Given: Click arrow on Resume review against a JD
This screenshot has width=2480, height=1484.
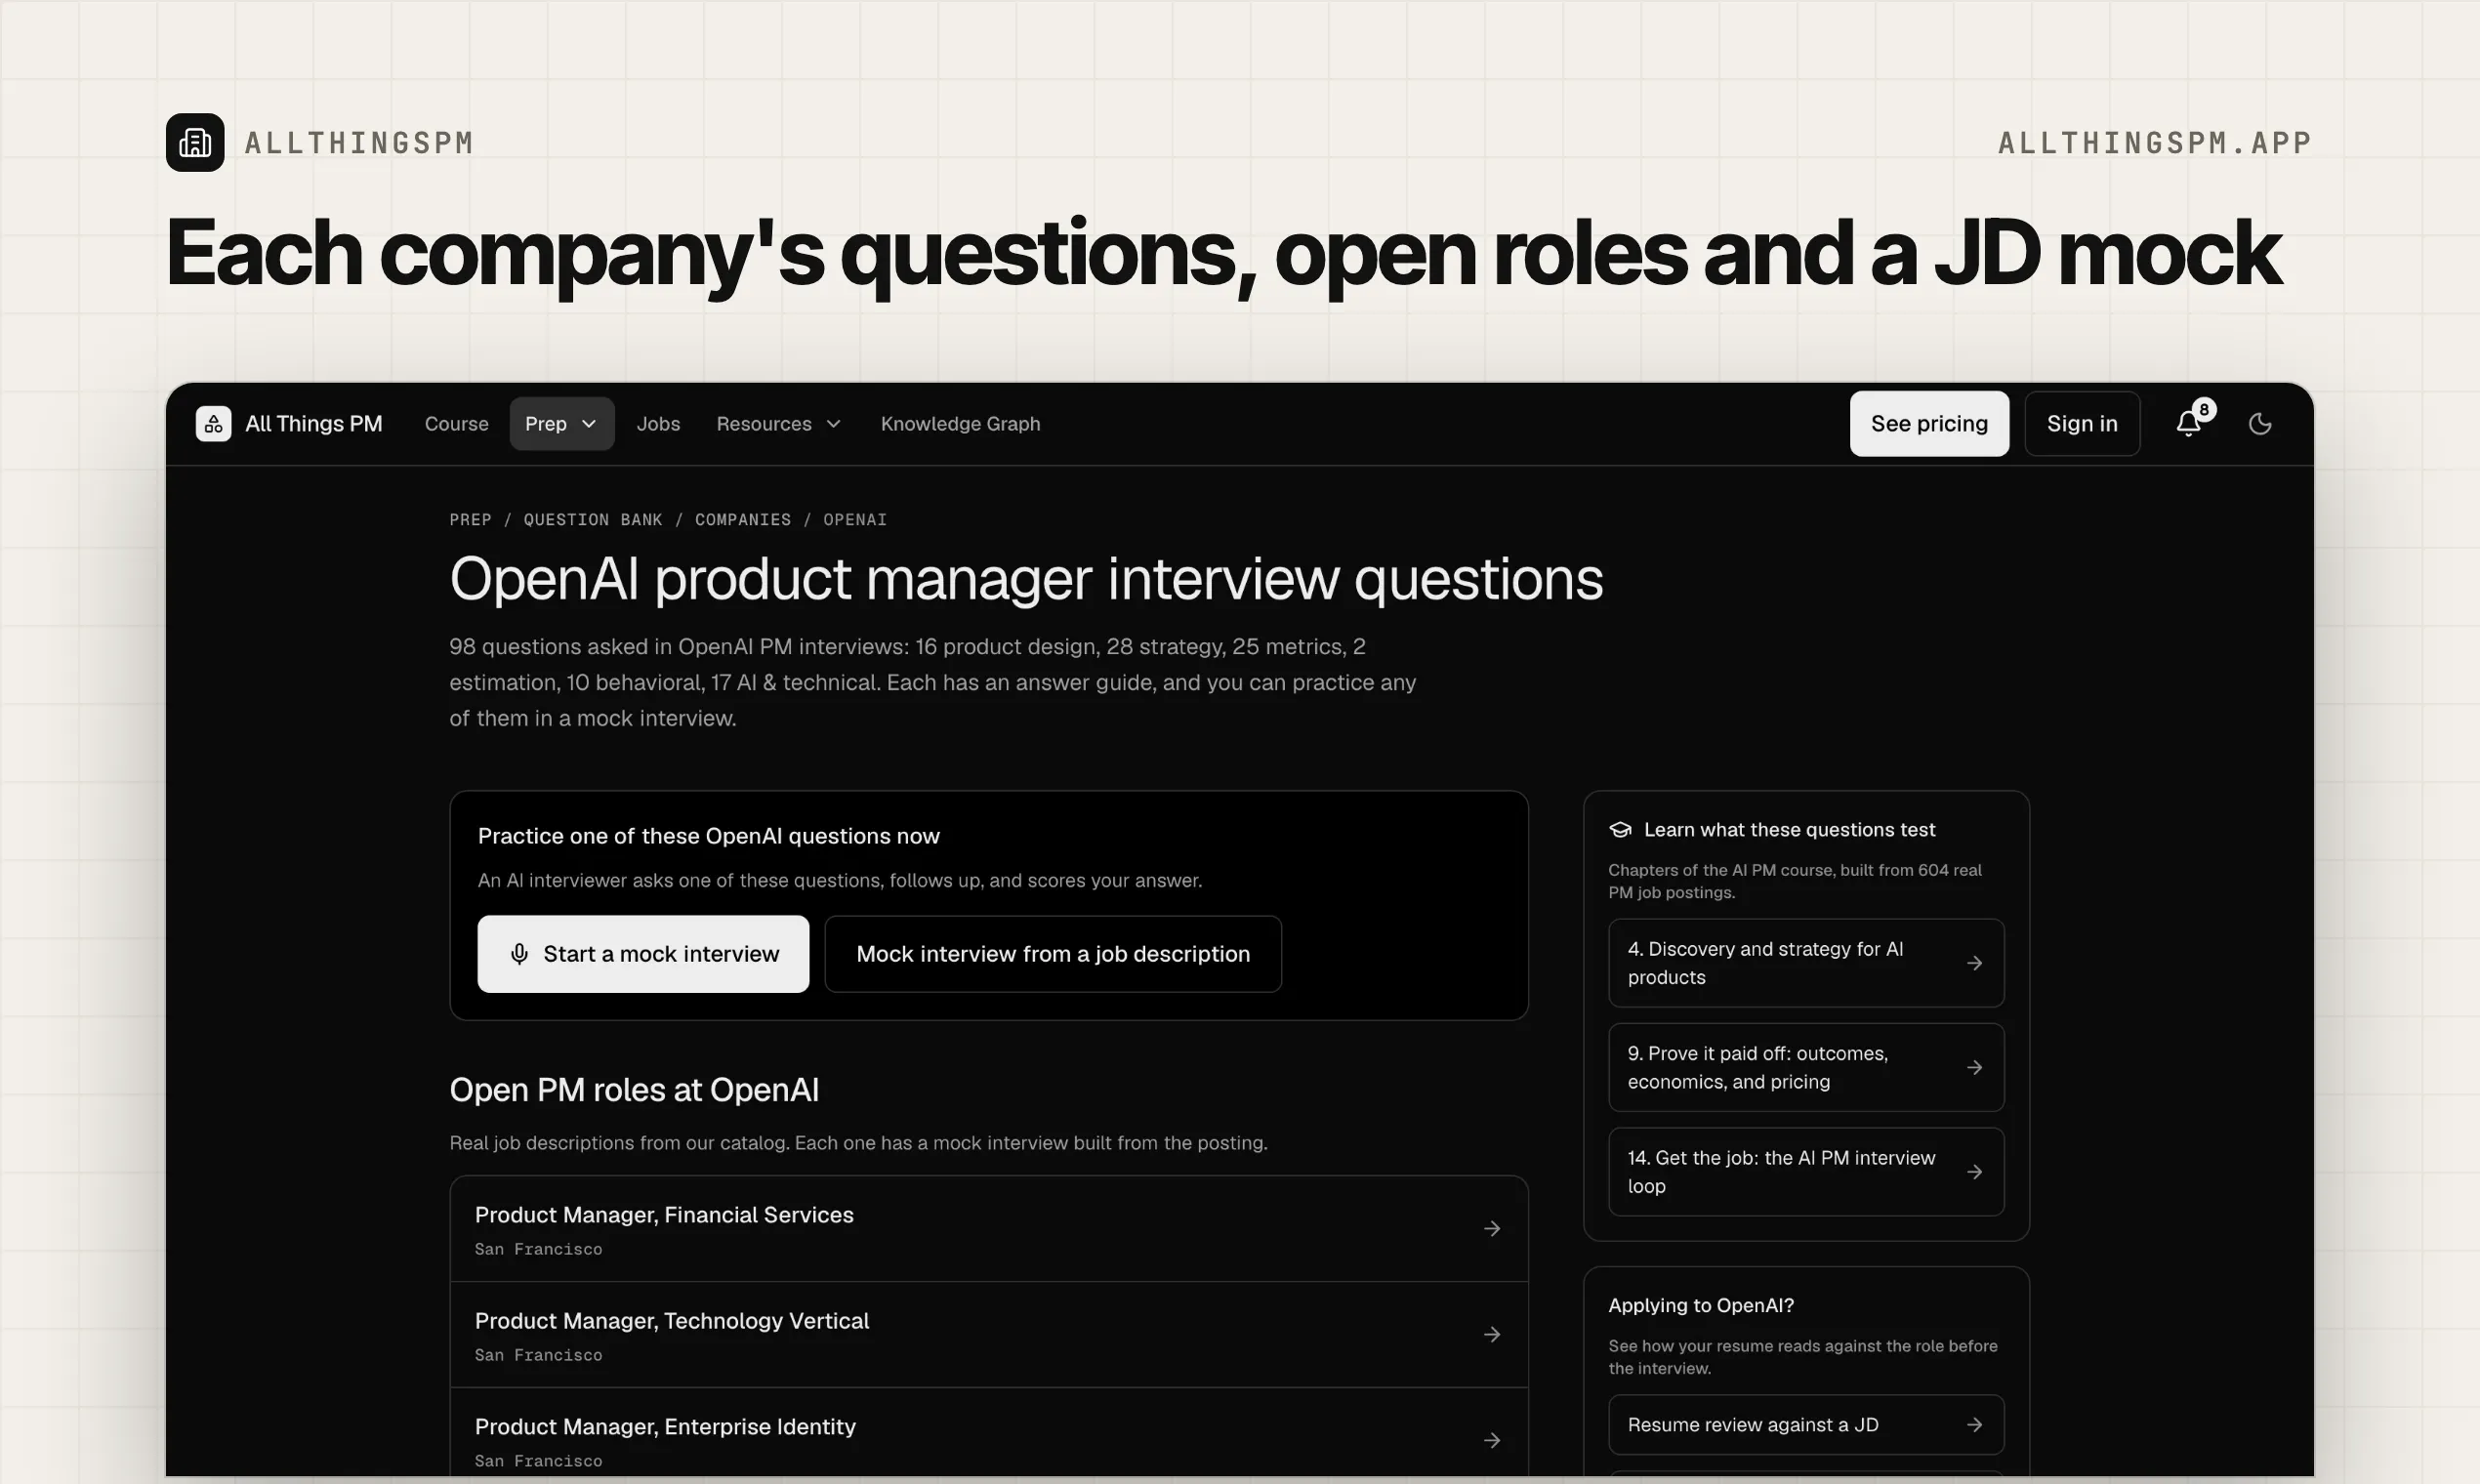Looking at the screenshot, I should coord(1974,1425).
